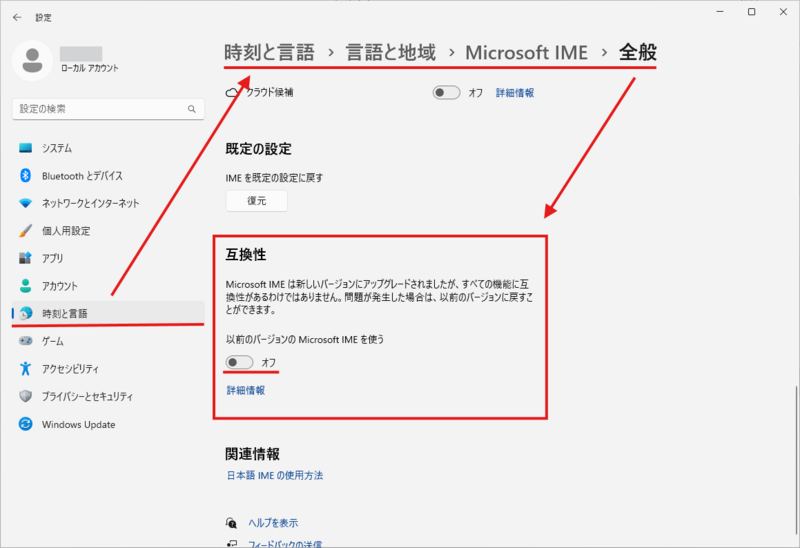This screenshot has height=548, width=800.
Task: Open 詳細情報 link beside クラウド候補
Action: click(x=515, y=93)
